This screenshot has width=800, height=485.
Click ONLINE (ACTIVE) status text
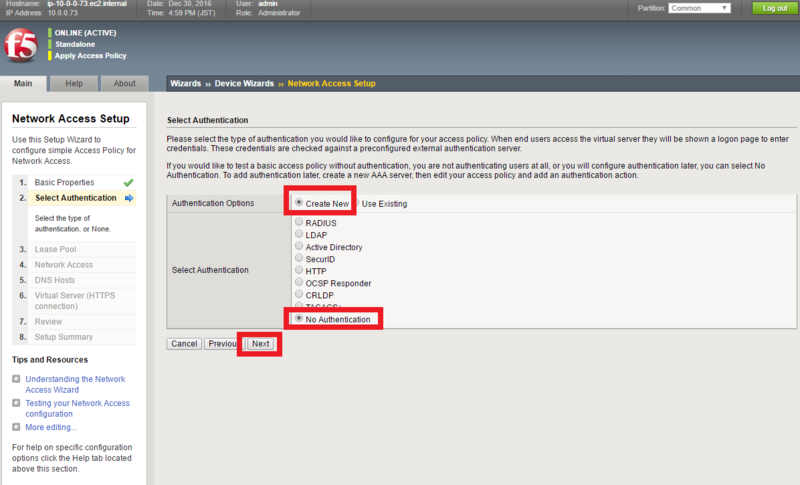point(86,33)
